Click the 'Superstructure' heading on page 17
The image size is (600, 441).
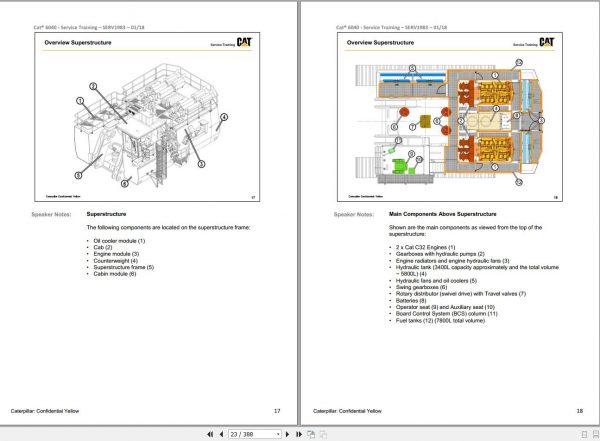click(106, 214)
